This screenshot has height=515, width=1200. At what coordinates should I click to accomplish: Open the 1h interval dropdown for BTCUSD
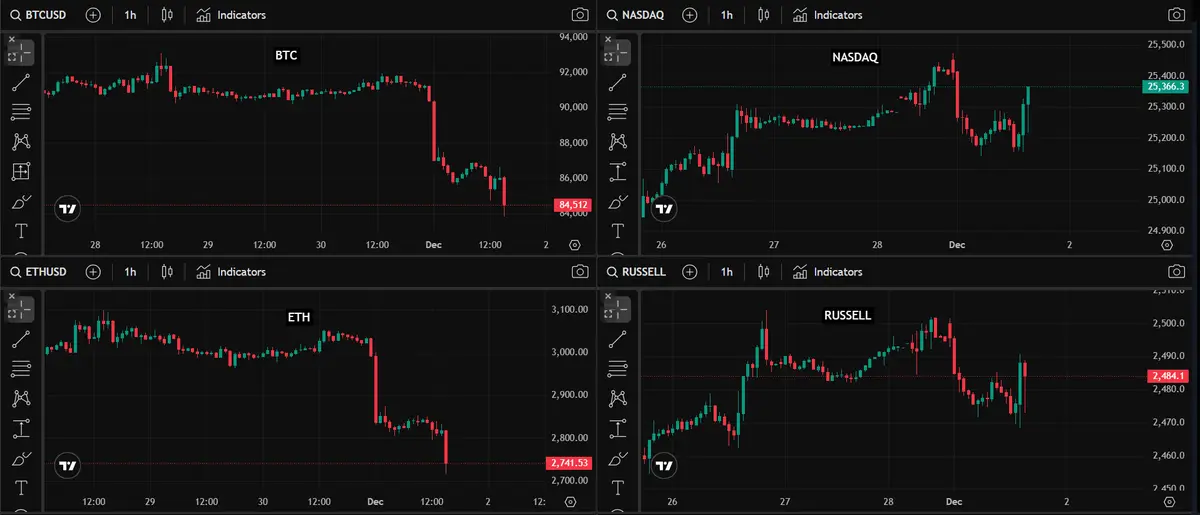coord(130,15)
